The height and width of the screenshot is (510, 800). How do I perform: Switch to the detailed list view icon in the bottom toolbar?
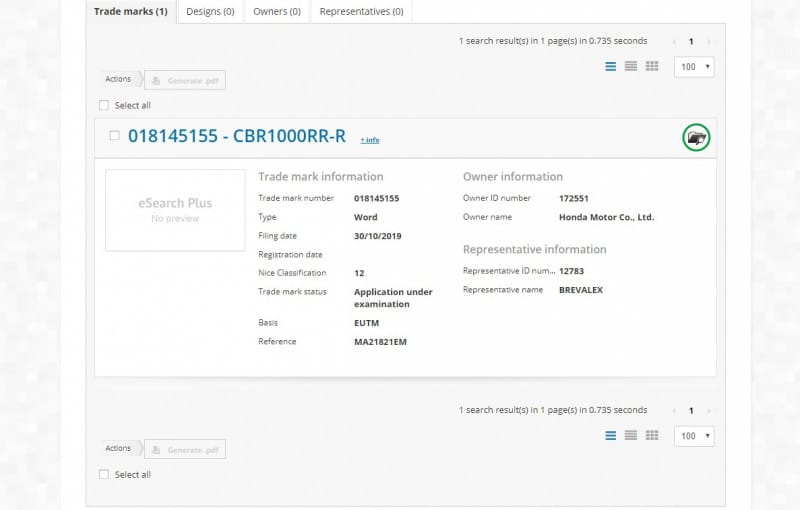610,435
